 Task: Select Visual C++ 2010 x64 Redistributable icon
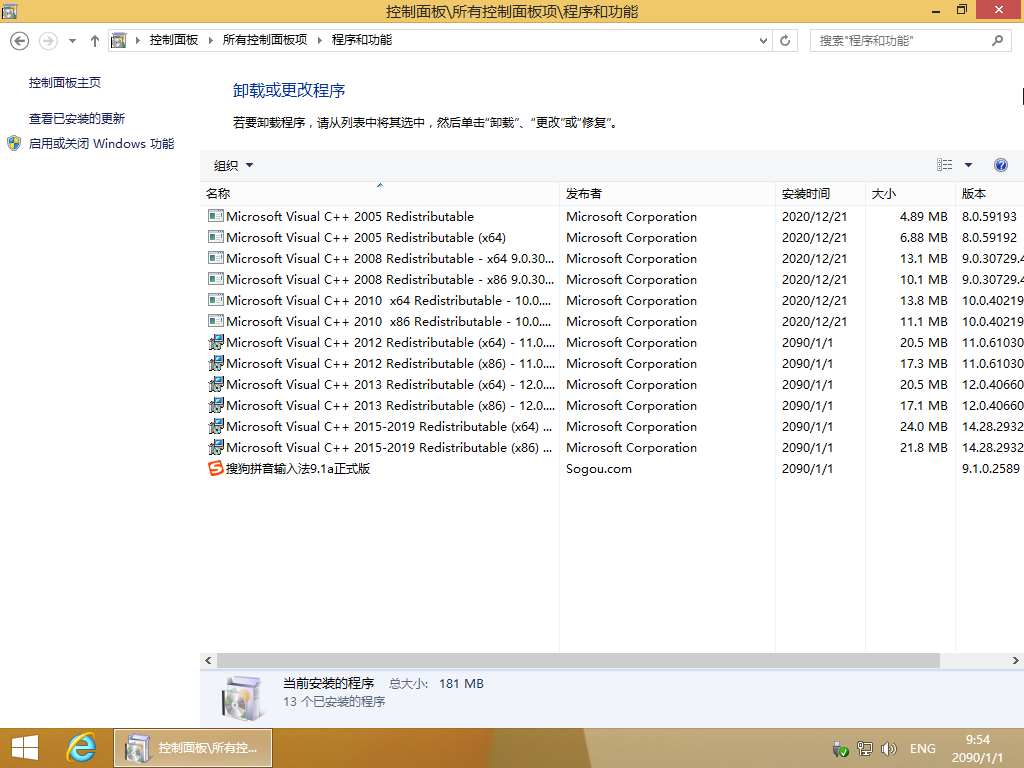(216, 300)
